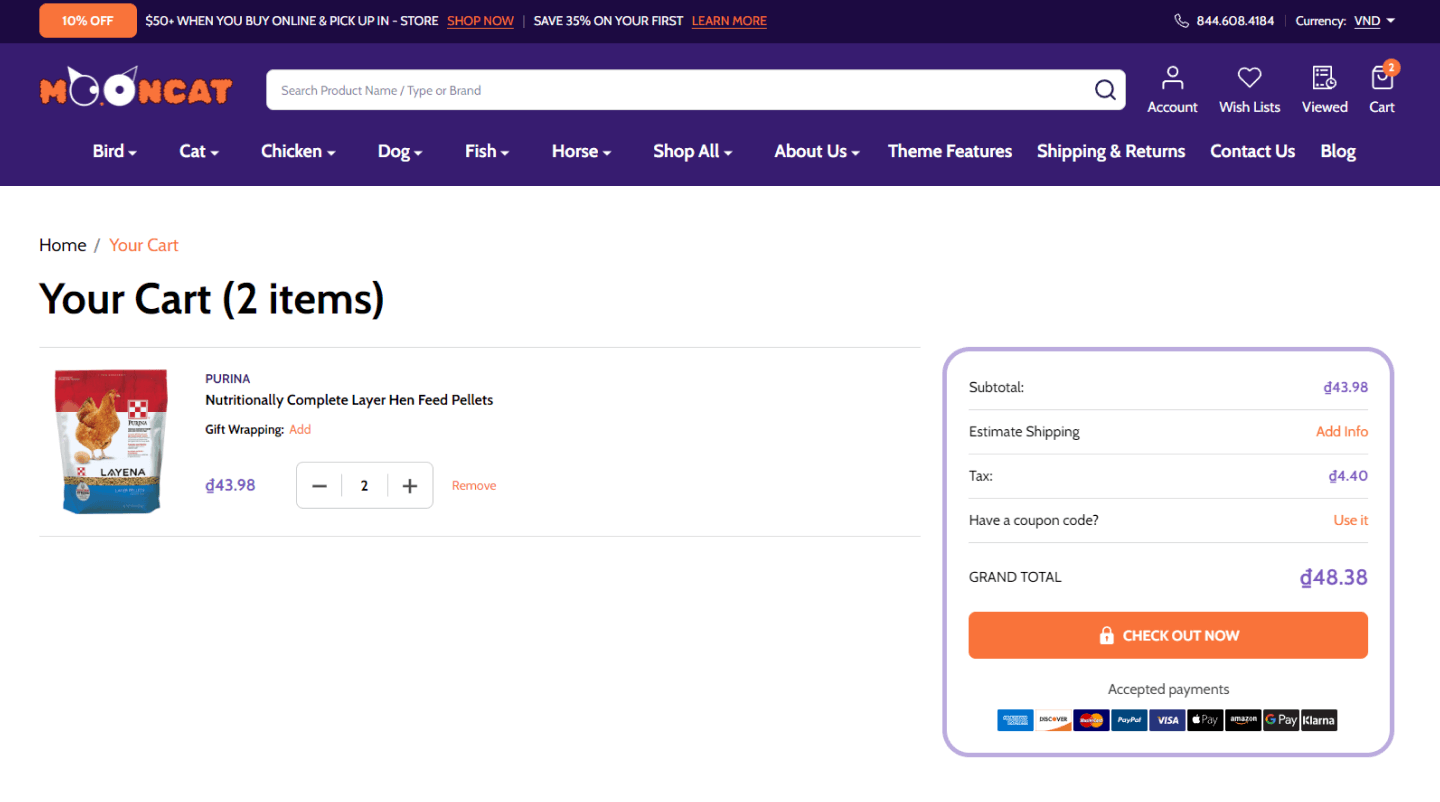1440x802 pixels.
Task: Expand the Bird menu
Action: (x=115, y=151)
